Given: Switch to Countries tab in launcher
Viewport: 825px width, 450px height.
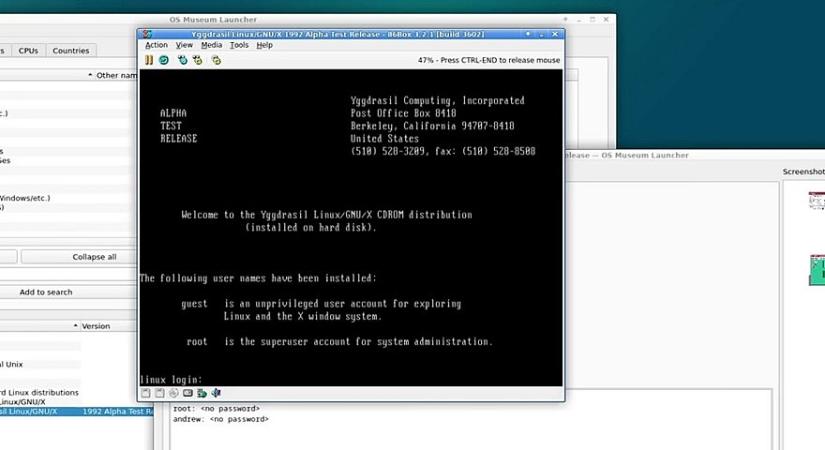Looking at the screenshot, I should point(71,51).
